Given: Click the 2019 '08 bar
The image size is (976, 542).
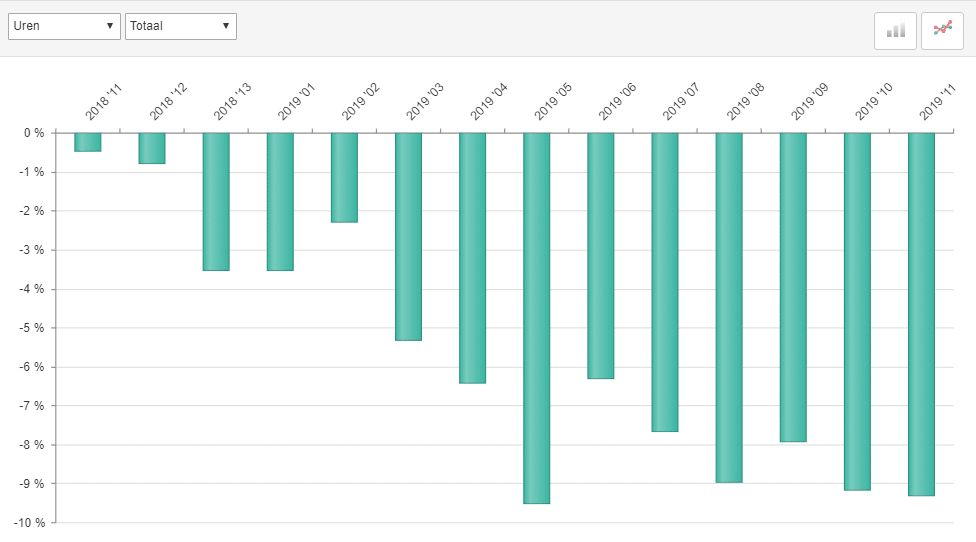Looking at the screenshot, I should [729, 307].
